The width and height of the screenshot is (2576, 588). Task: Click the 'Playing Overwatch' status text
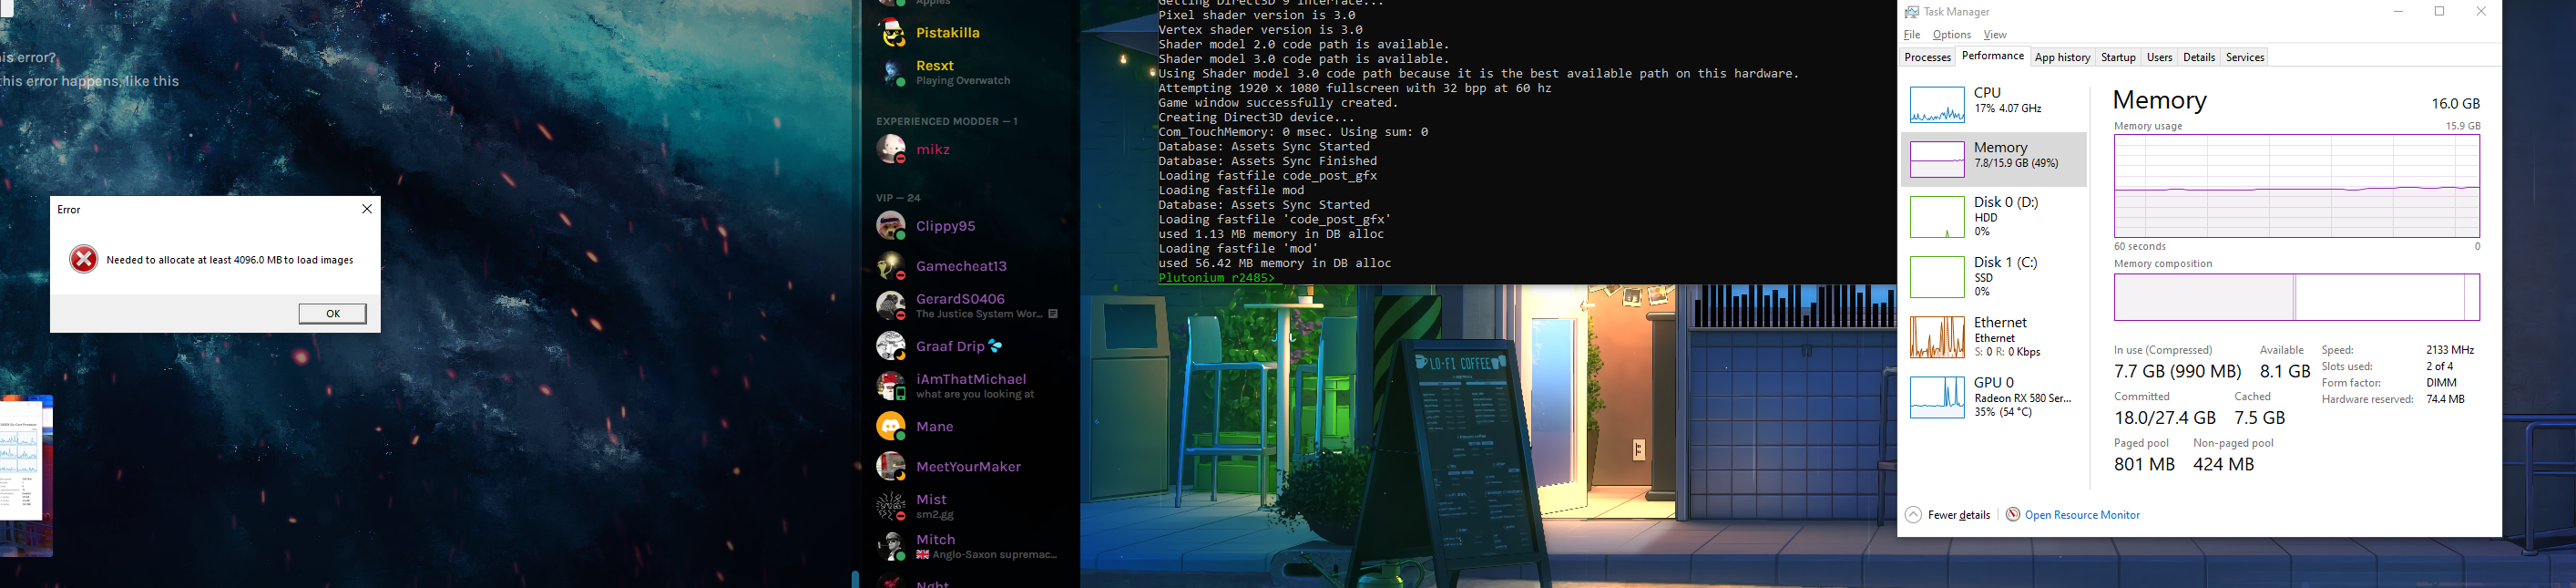tap(963, 81)
